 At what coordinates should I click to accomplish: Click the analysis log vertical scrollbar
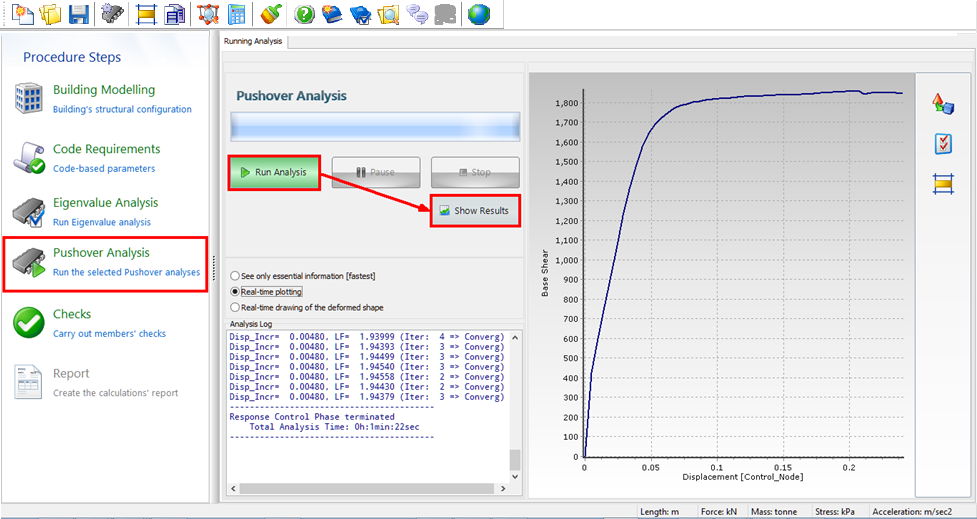coord(515,458)
